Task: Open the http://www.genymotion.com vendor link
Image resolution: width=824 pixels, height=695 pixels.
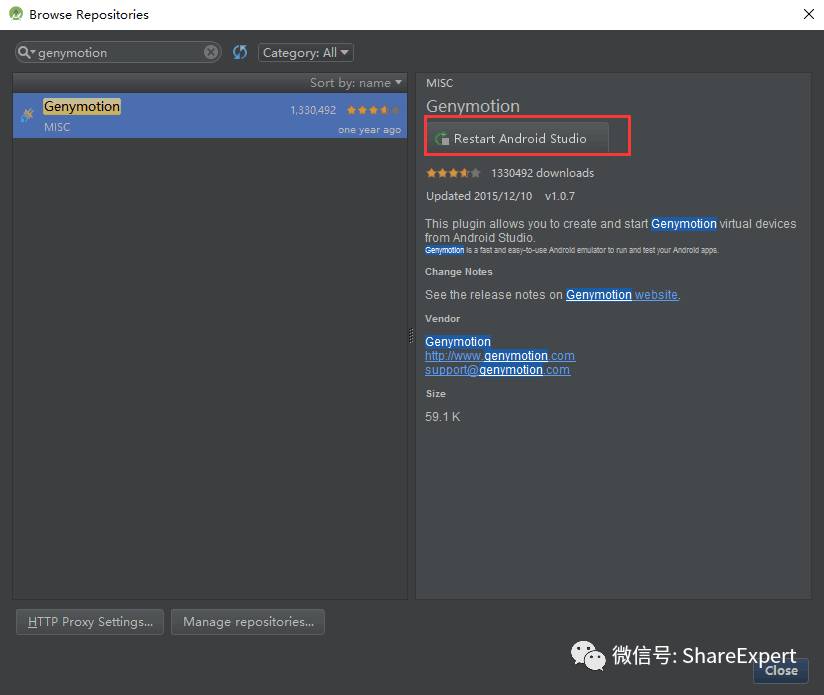Action: pos(500,356)
